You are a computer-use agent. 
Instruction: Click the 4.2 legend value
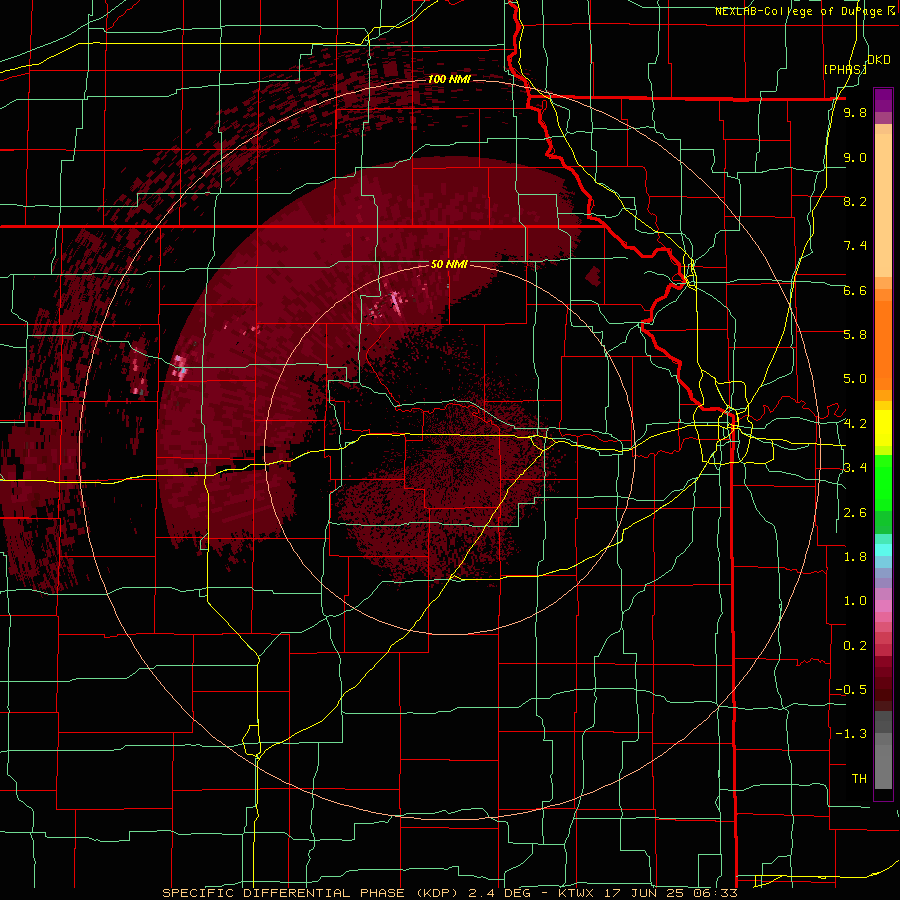tap(855, 424)
